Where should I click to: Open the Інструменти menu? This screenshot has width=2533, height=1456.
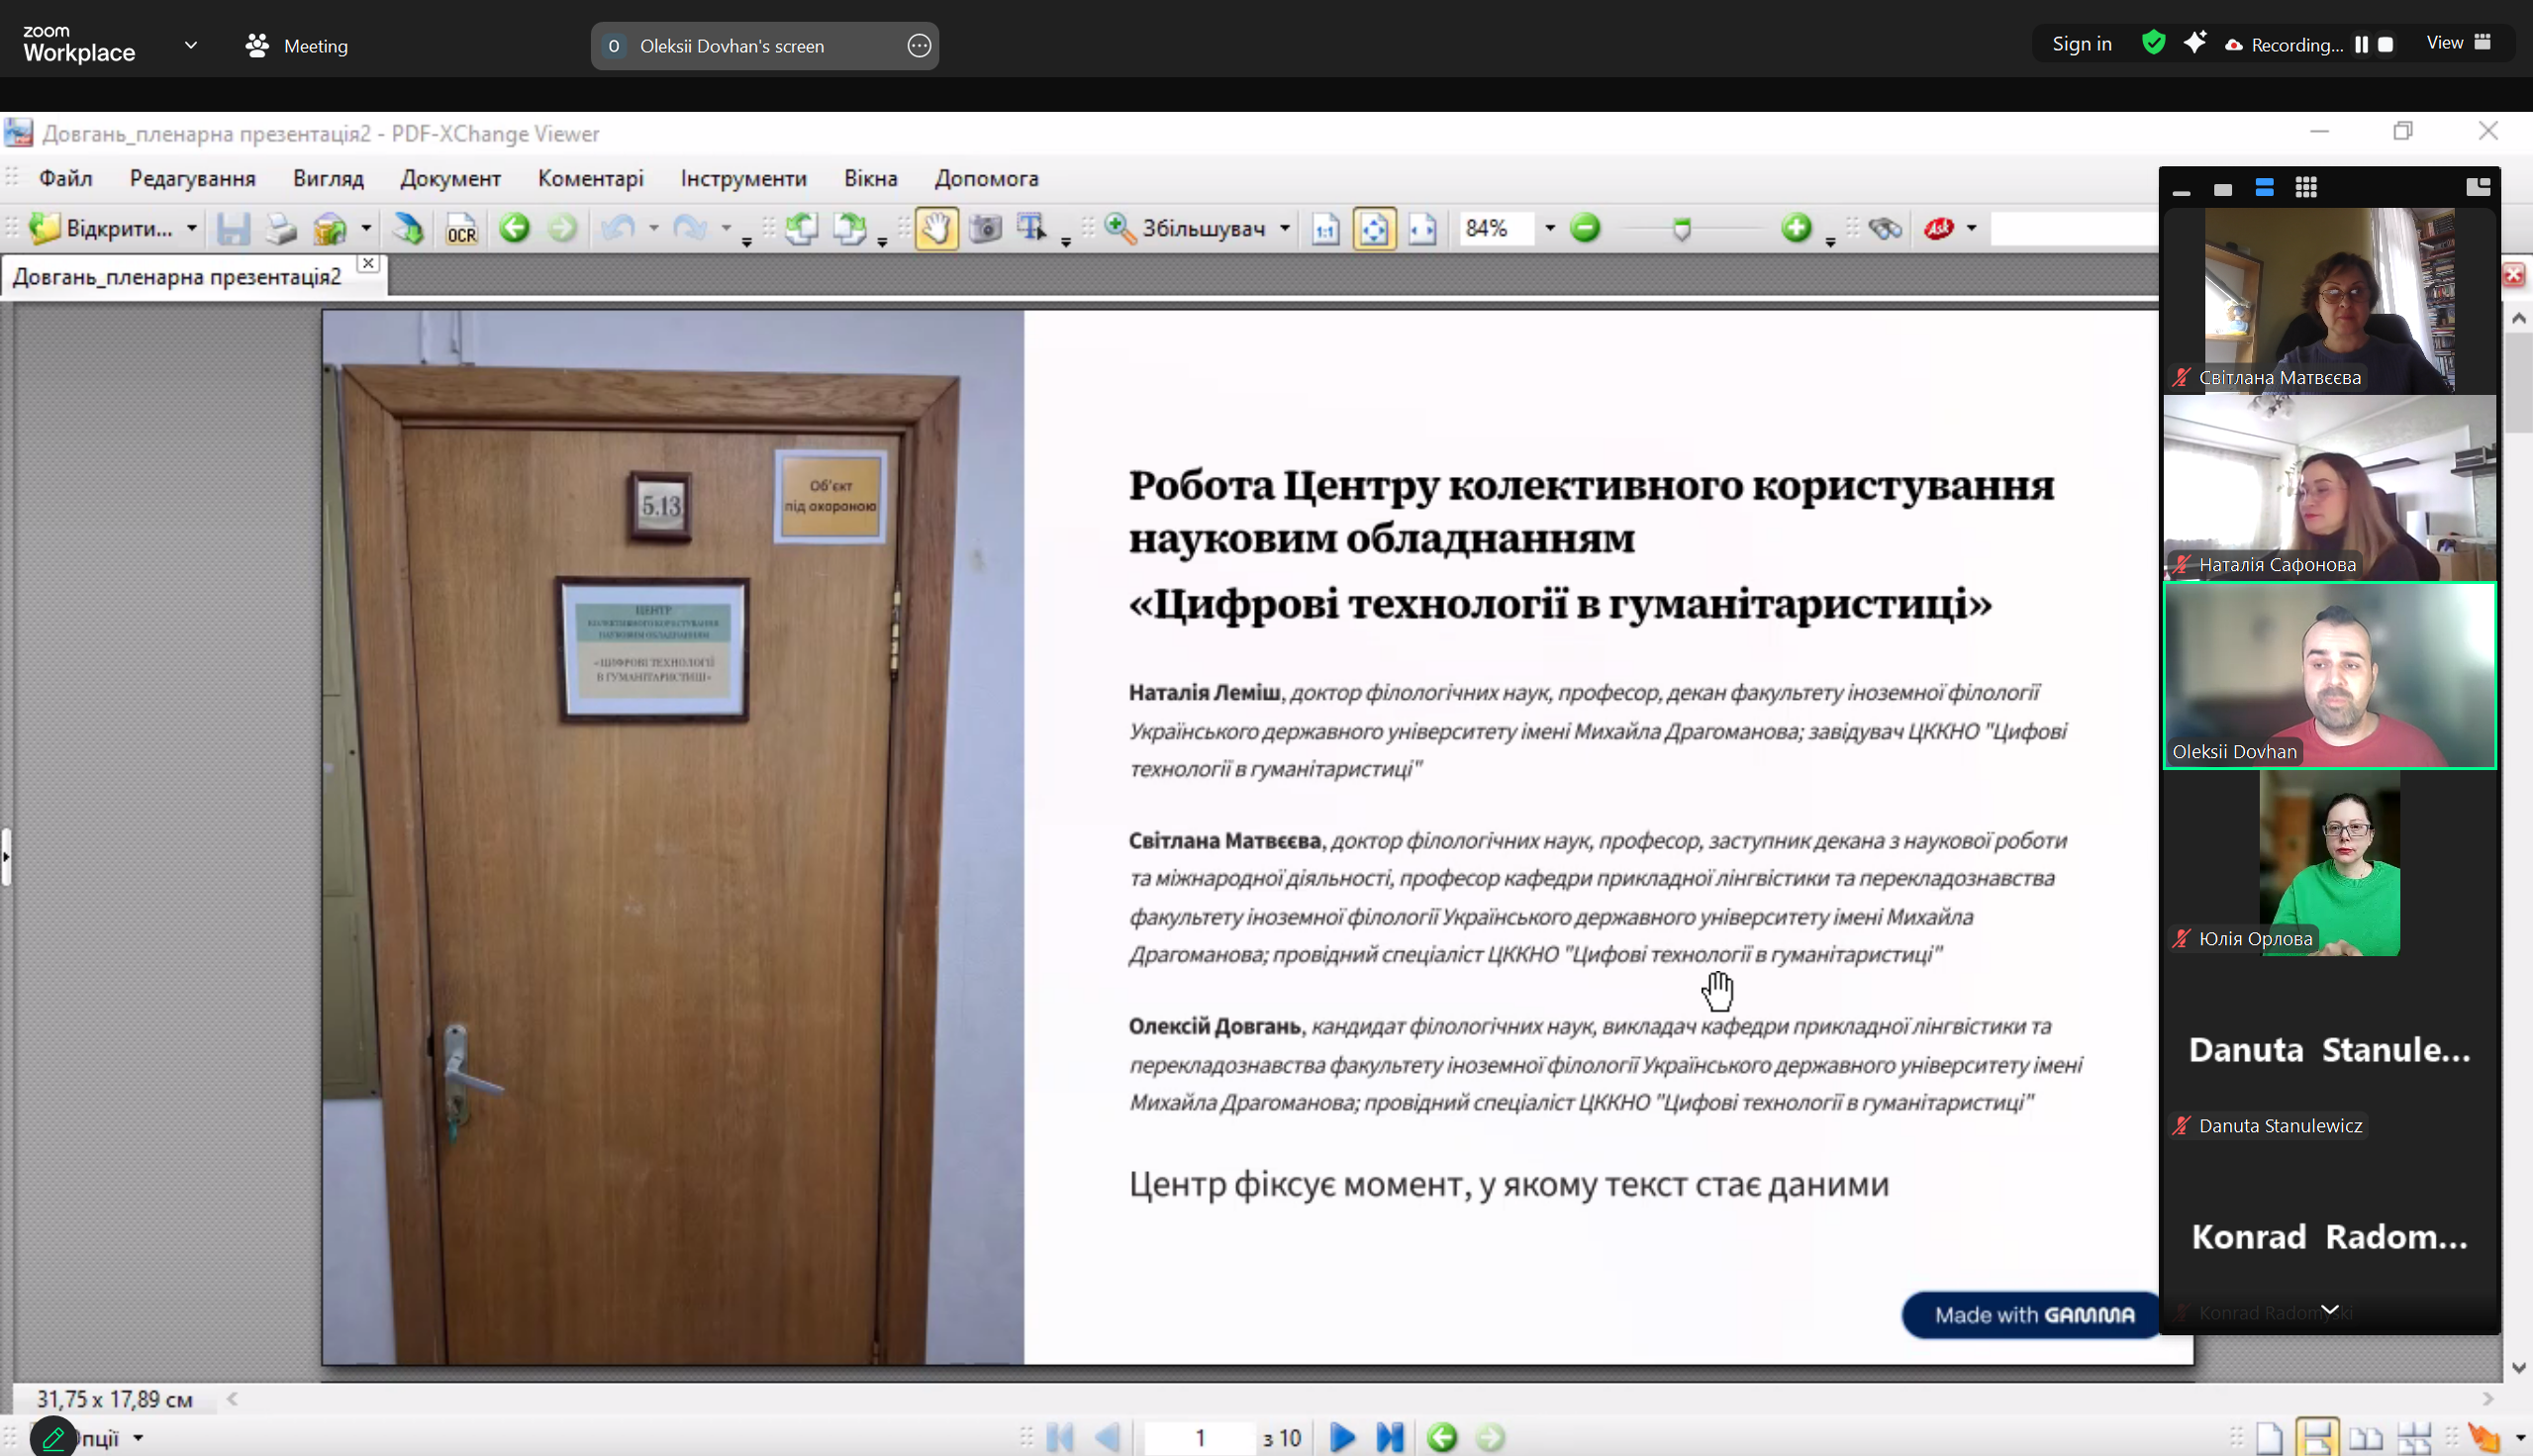(x=743, y=178)
